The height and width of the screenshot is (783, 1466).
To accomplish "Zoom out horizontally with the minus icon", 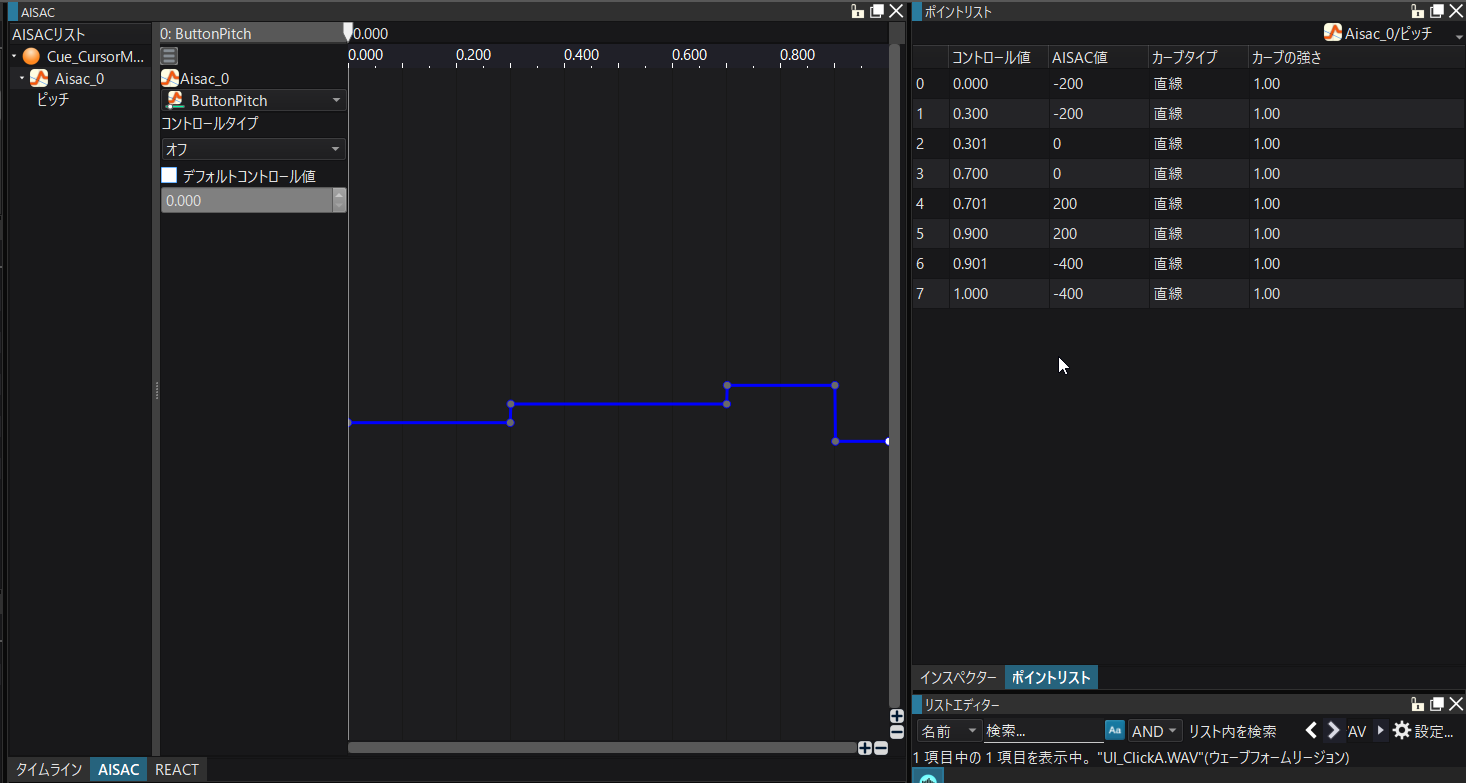I will click(881, 748).
